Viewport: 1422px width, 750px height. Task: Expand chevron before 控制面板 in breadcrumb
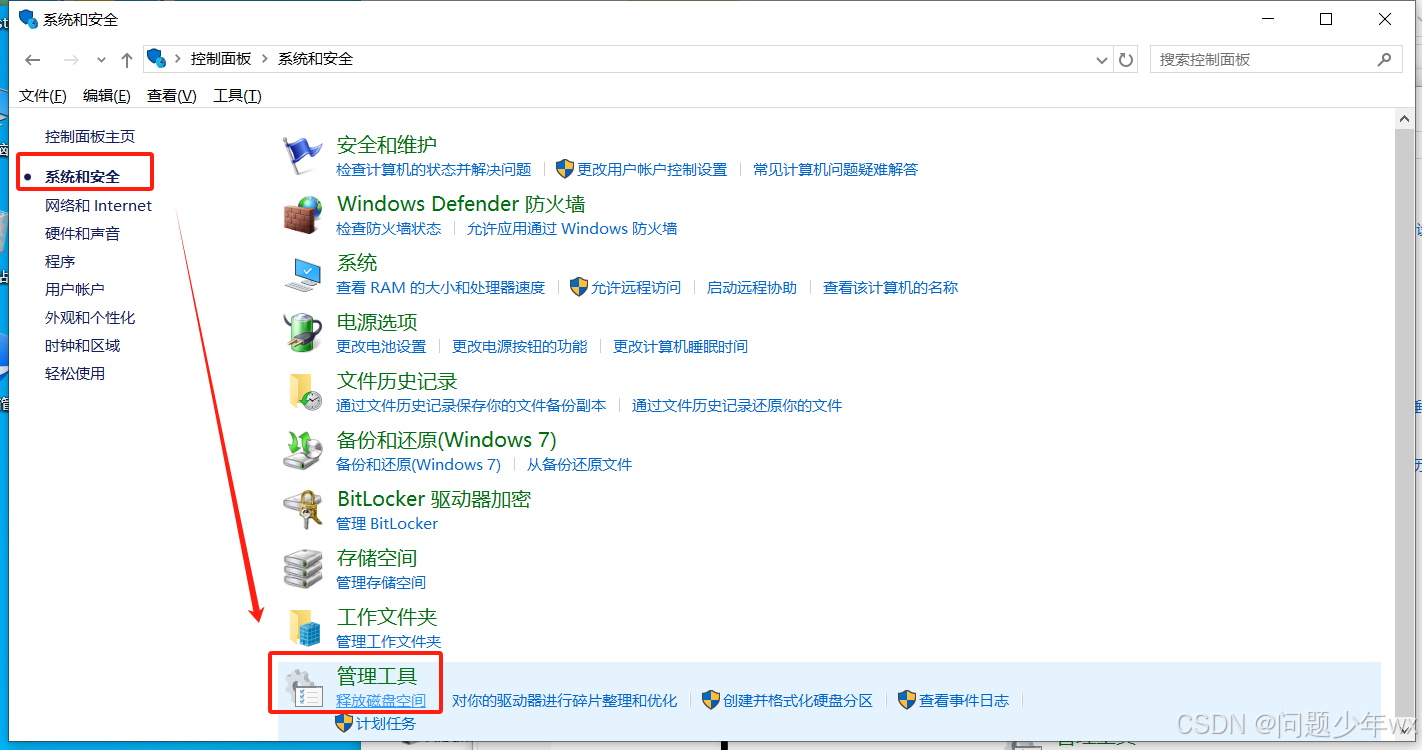pos(178,59)
